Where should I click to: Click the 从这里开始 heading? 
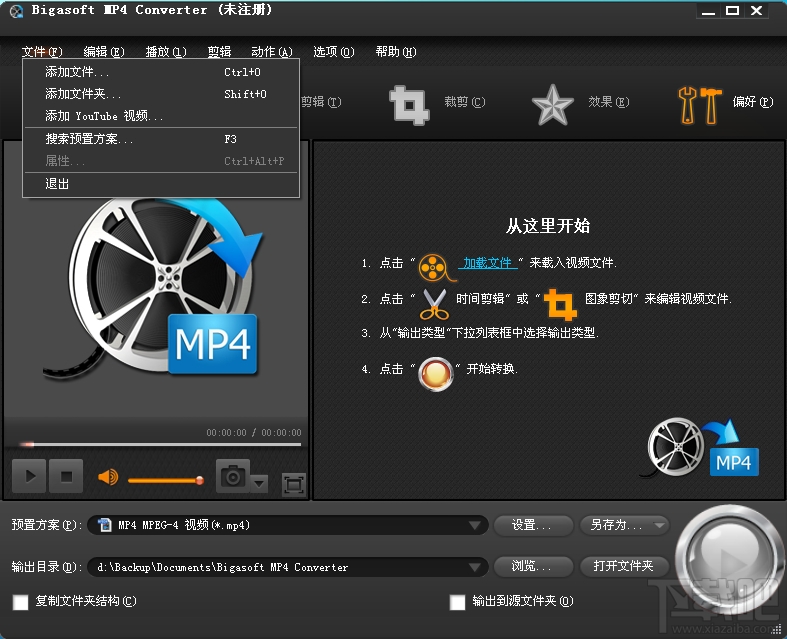[548, 226]
